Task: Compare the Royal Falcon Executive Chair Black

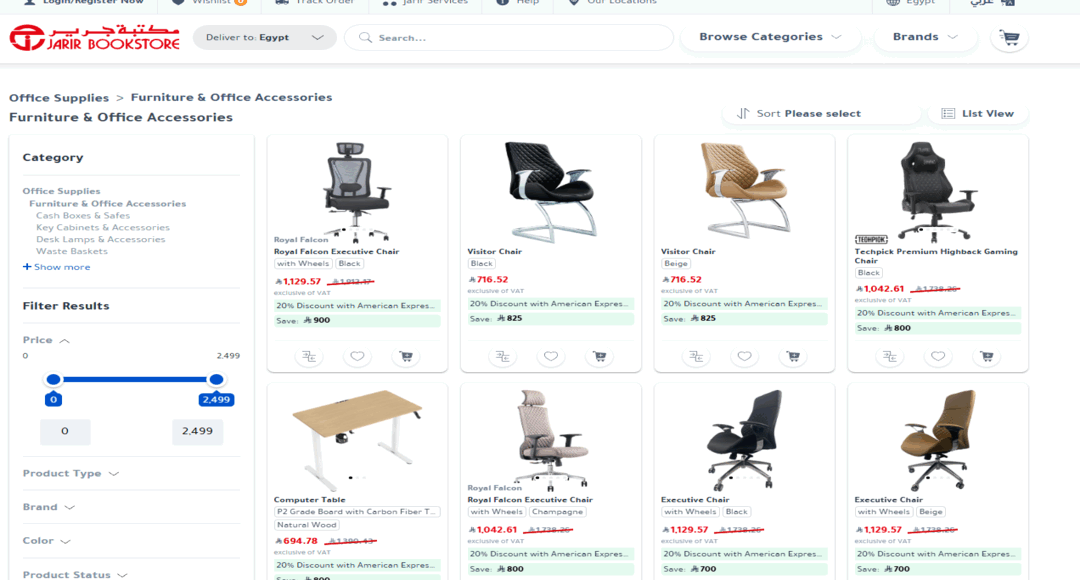Action: pos(309,356)
